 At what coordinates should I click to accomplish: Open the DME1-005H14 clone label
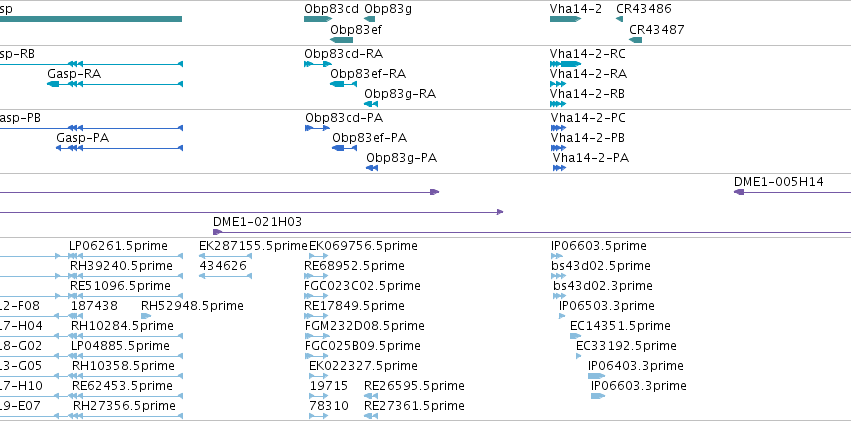pyautogui.click(x=778, y=182)
